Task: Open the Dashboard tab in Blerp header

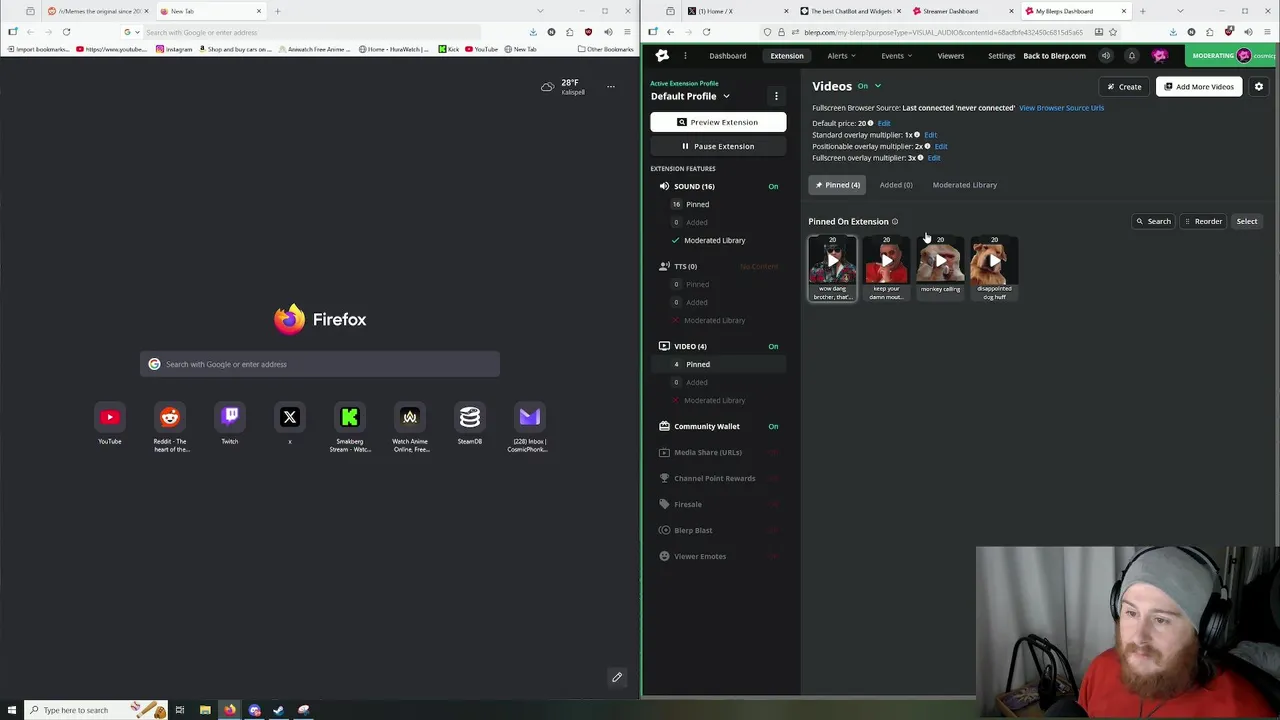Action: click(728, 56)
